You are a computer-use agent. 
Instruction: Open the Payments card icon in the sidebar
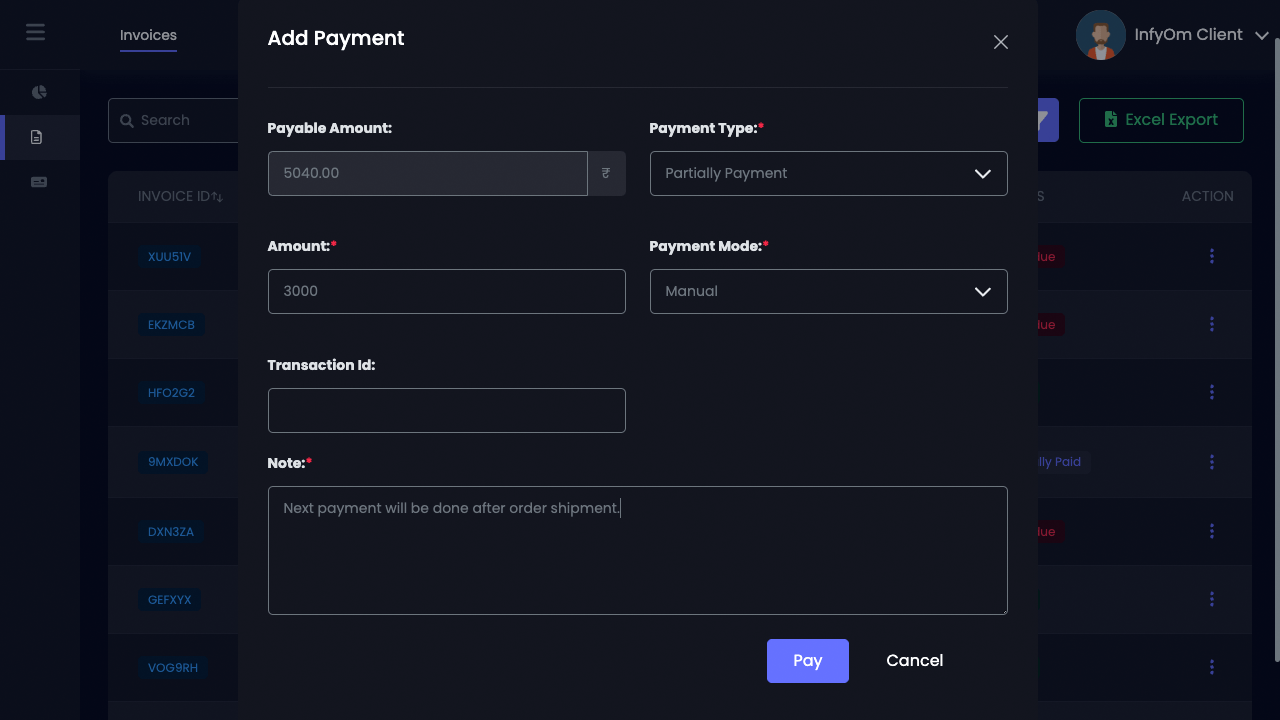coord(39,181)
